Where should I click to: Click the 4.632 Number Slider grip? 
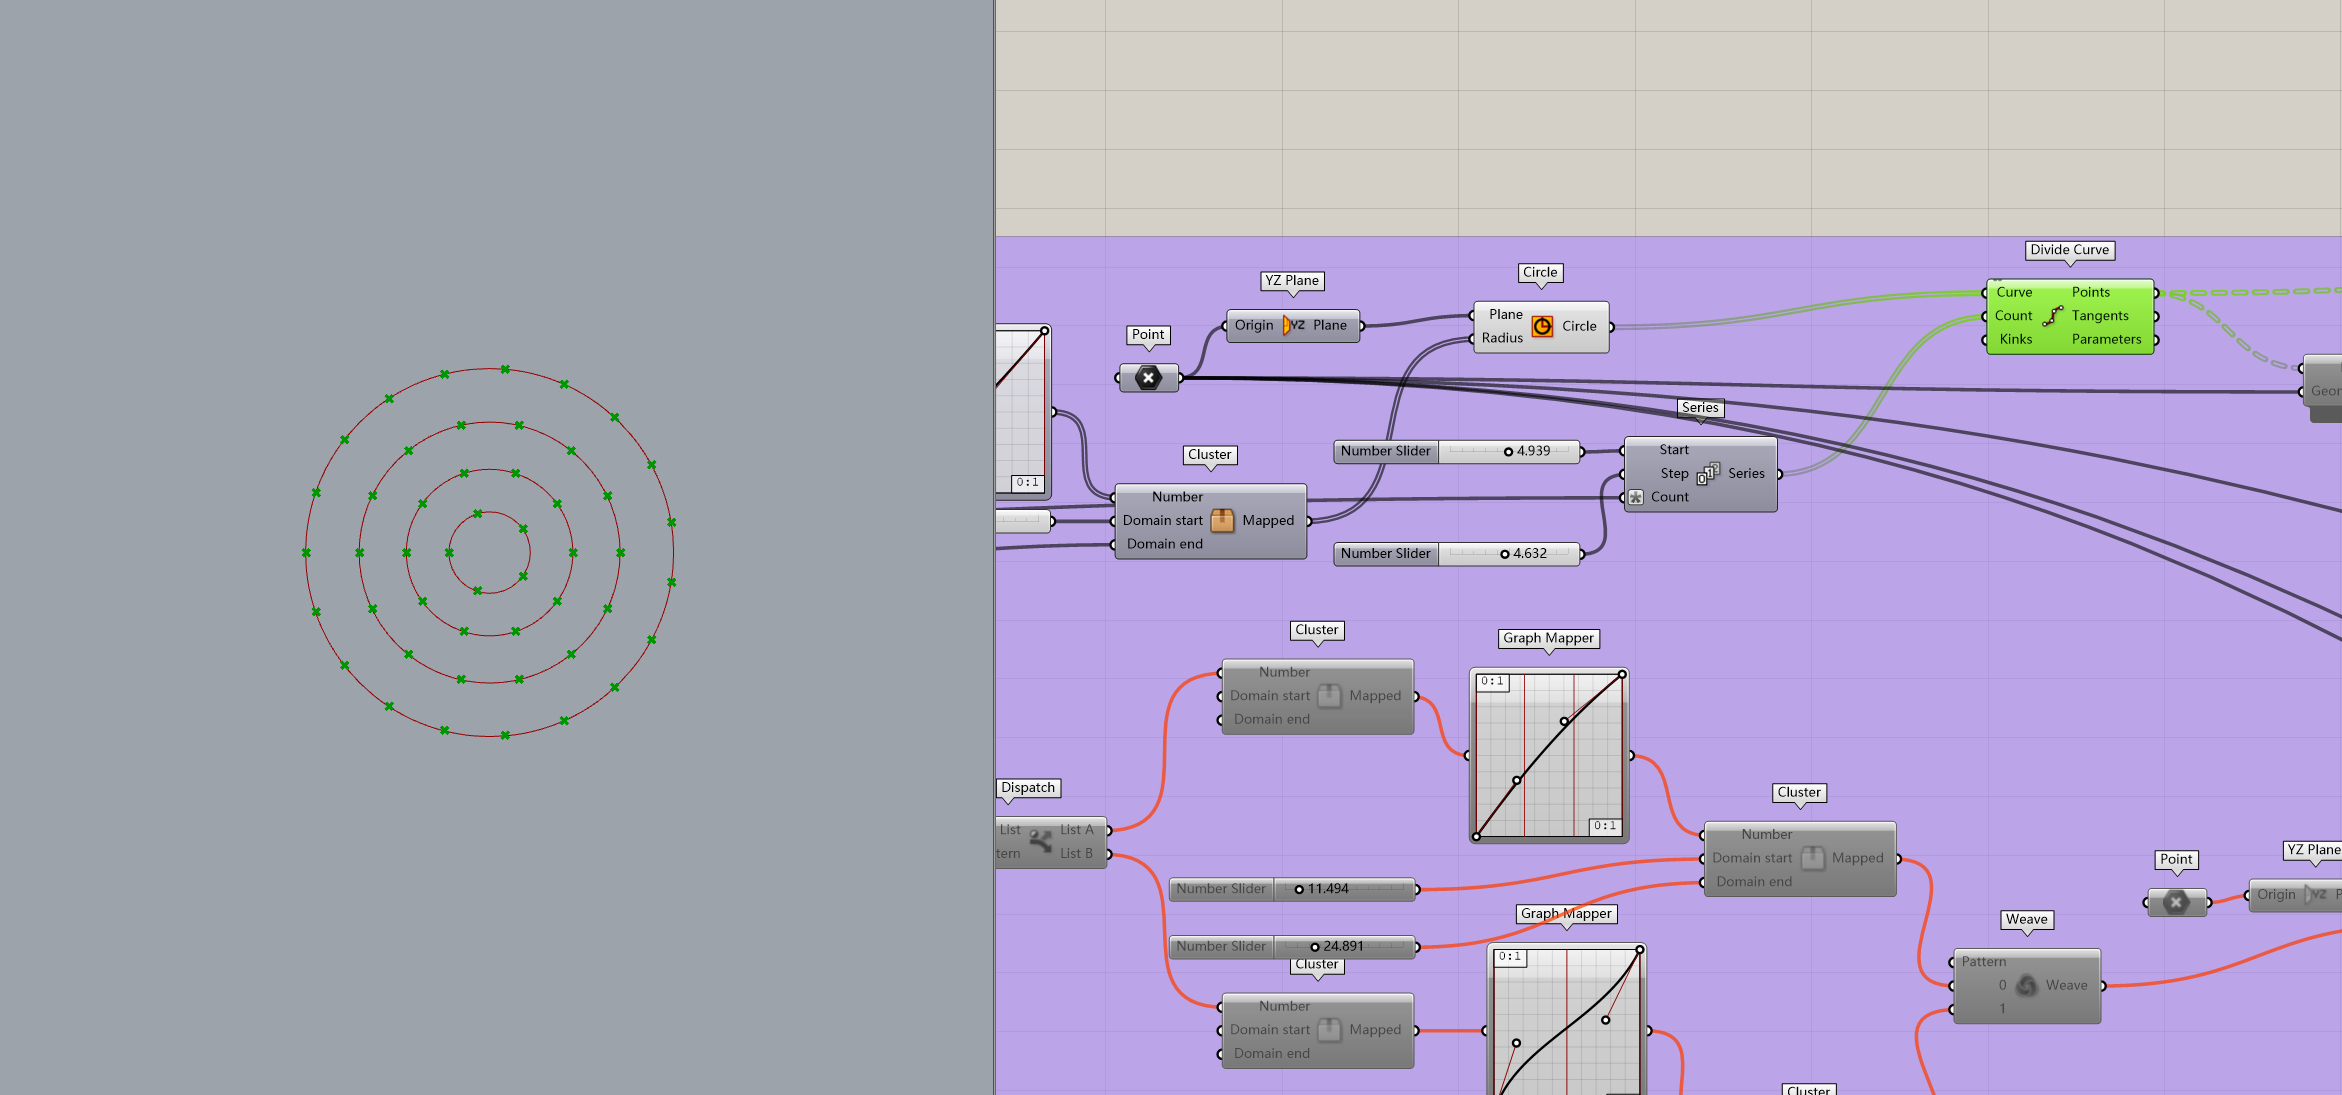pyautogui.click(x=1504, y=554)
